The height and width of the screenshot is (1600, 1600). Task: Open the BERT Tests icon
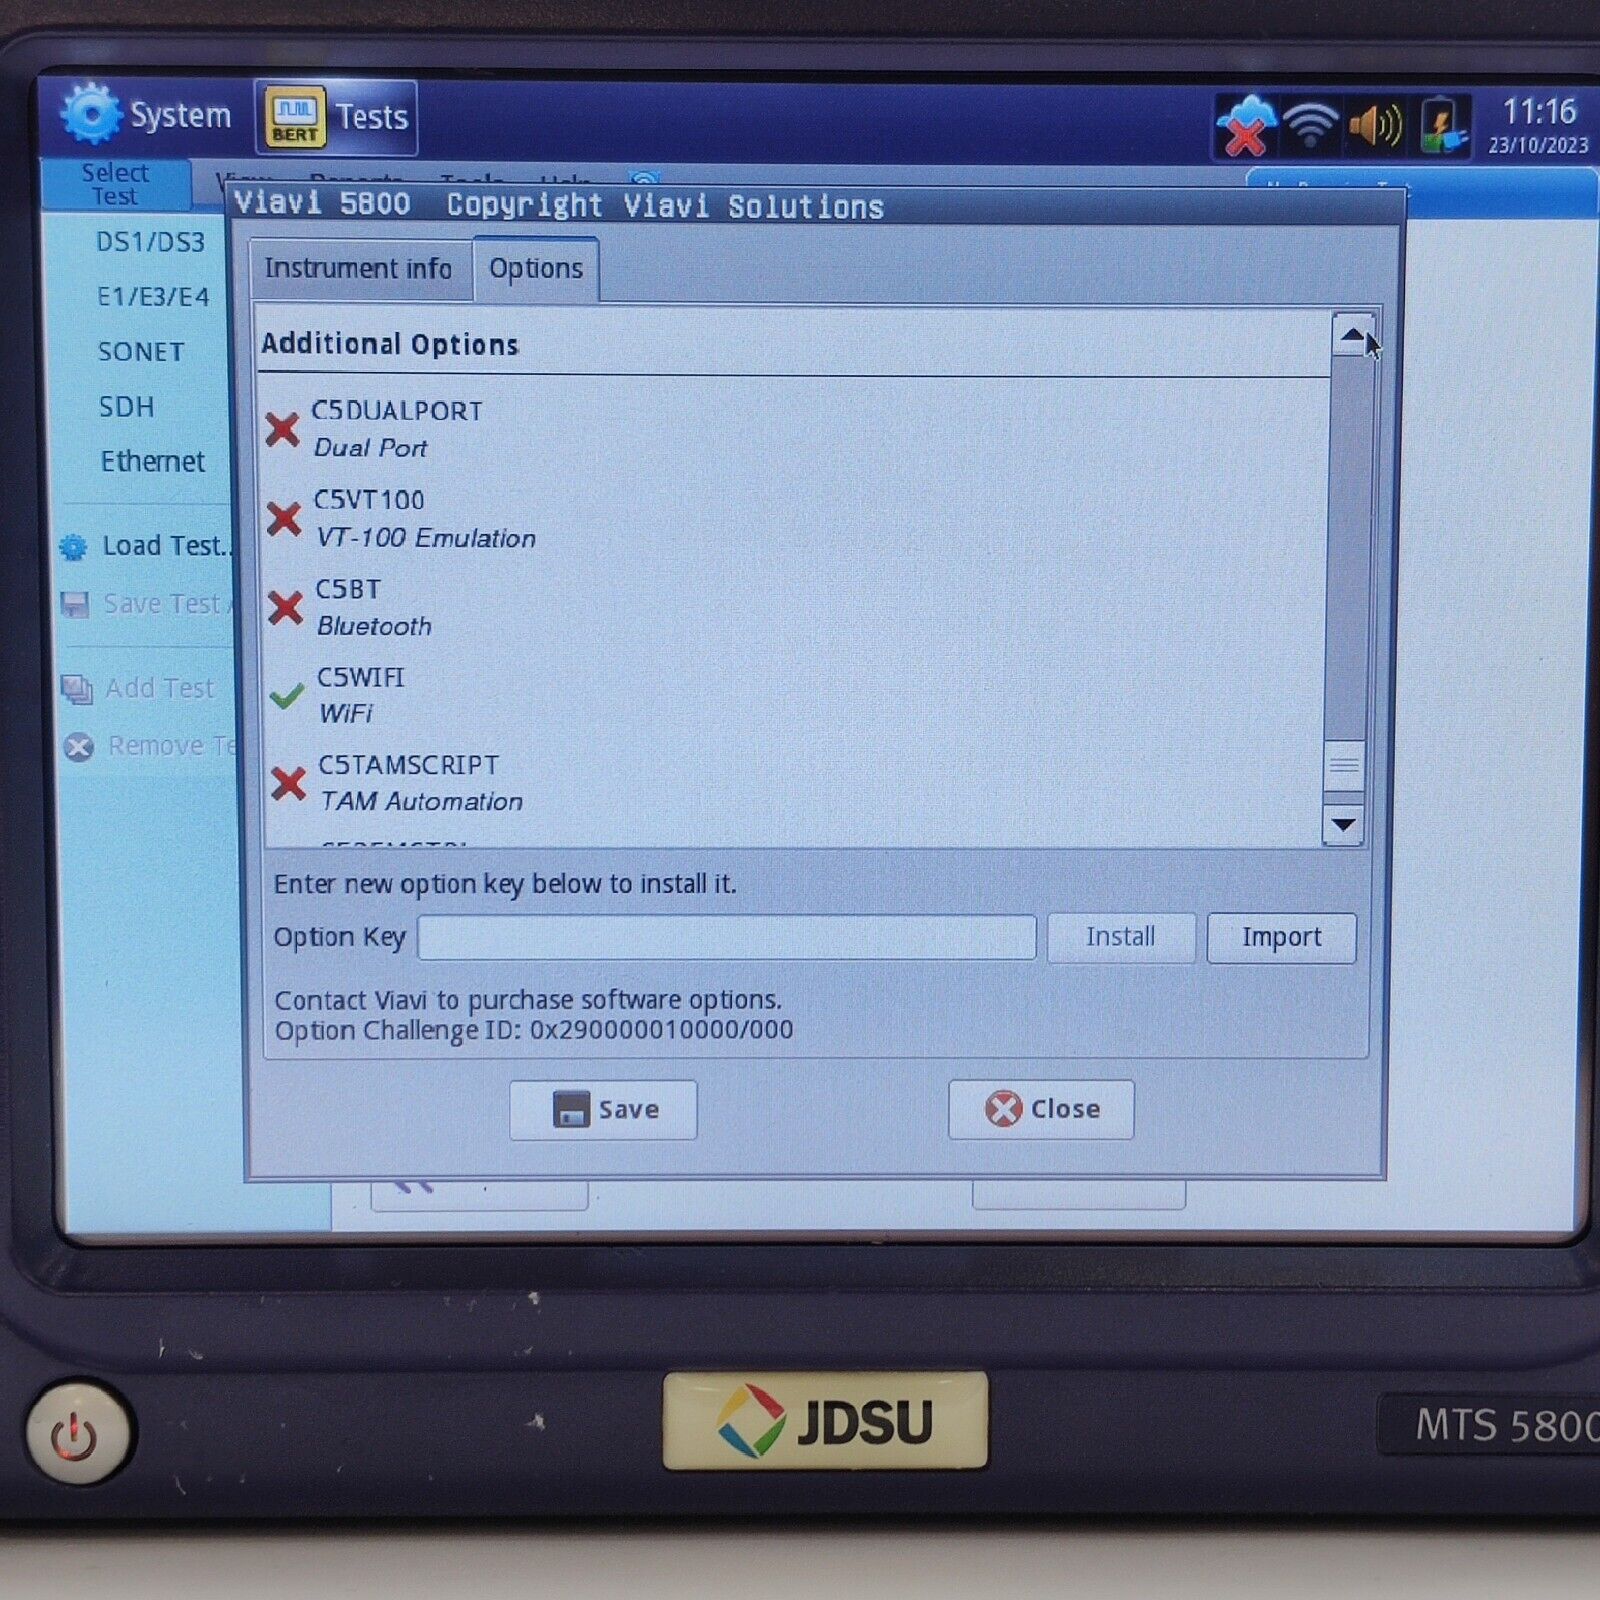pyautogui.click(x=294, y=118)
